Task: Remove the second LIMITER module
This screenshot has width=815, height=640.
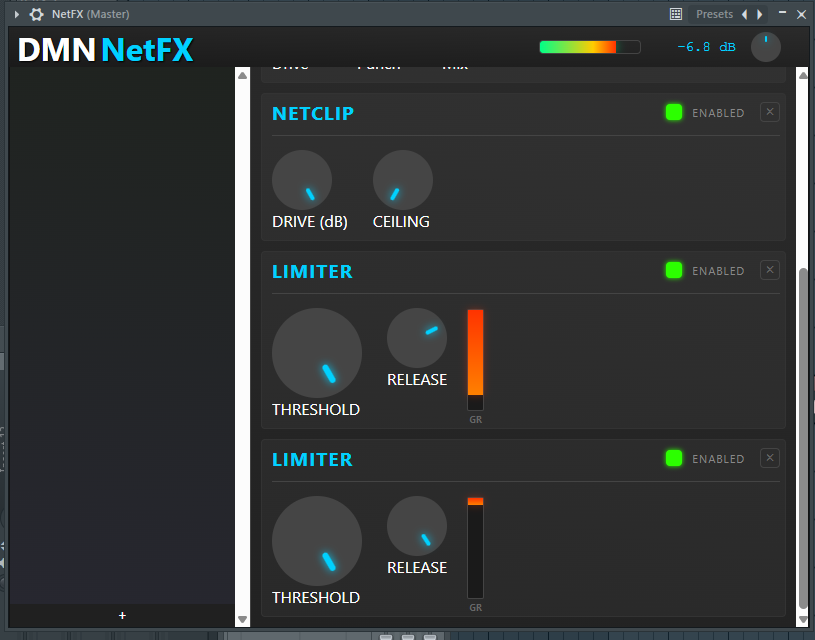Action: click(x=770, y=458)
